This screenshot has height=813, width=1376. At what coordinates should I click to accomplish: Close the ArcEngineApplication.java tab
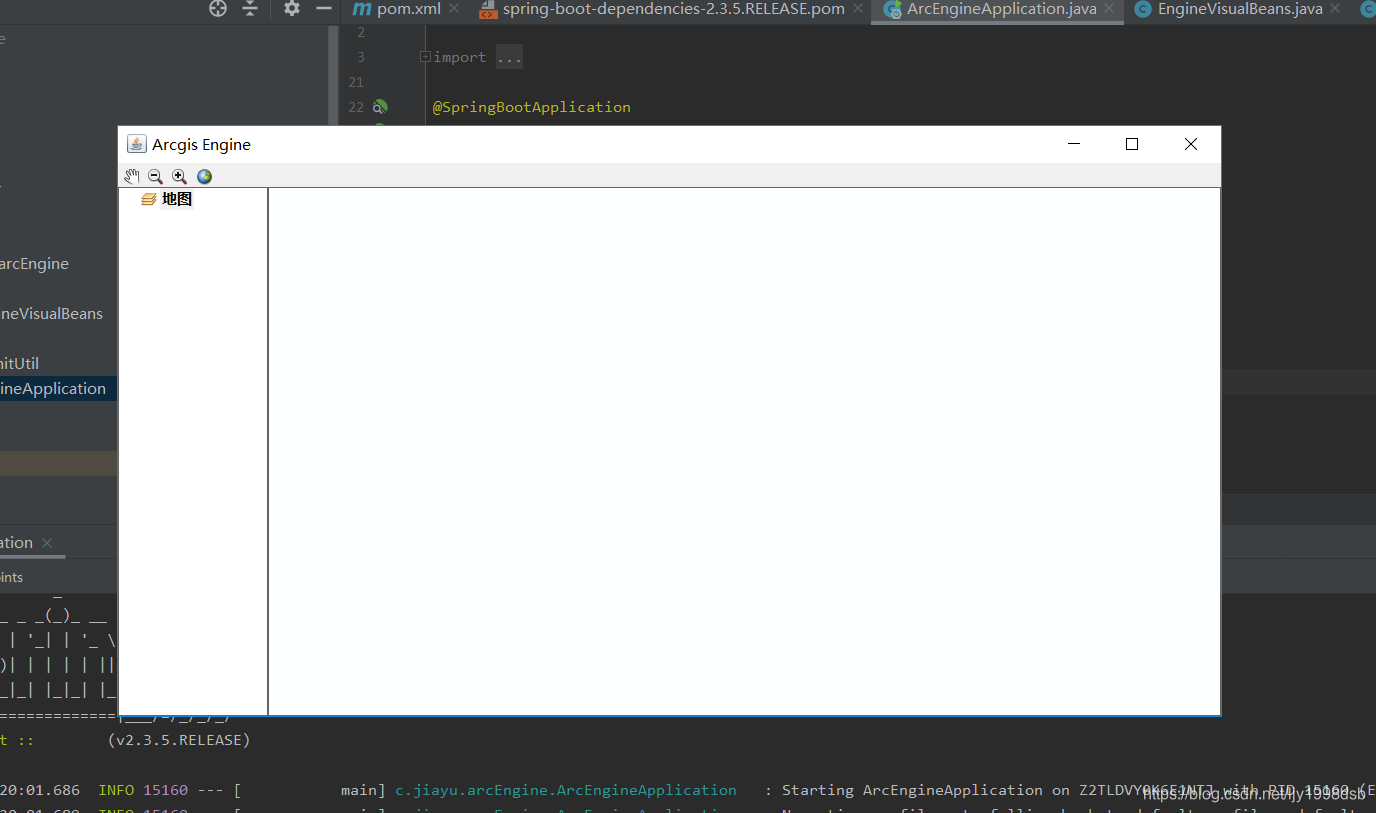[x=1110, y=9]
